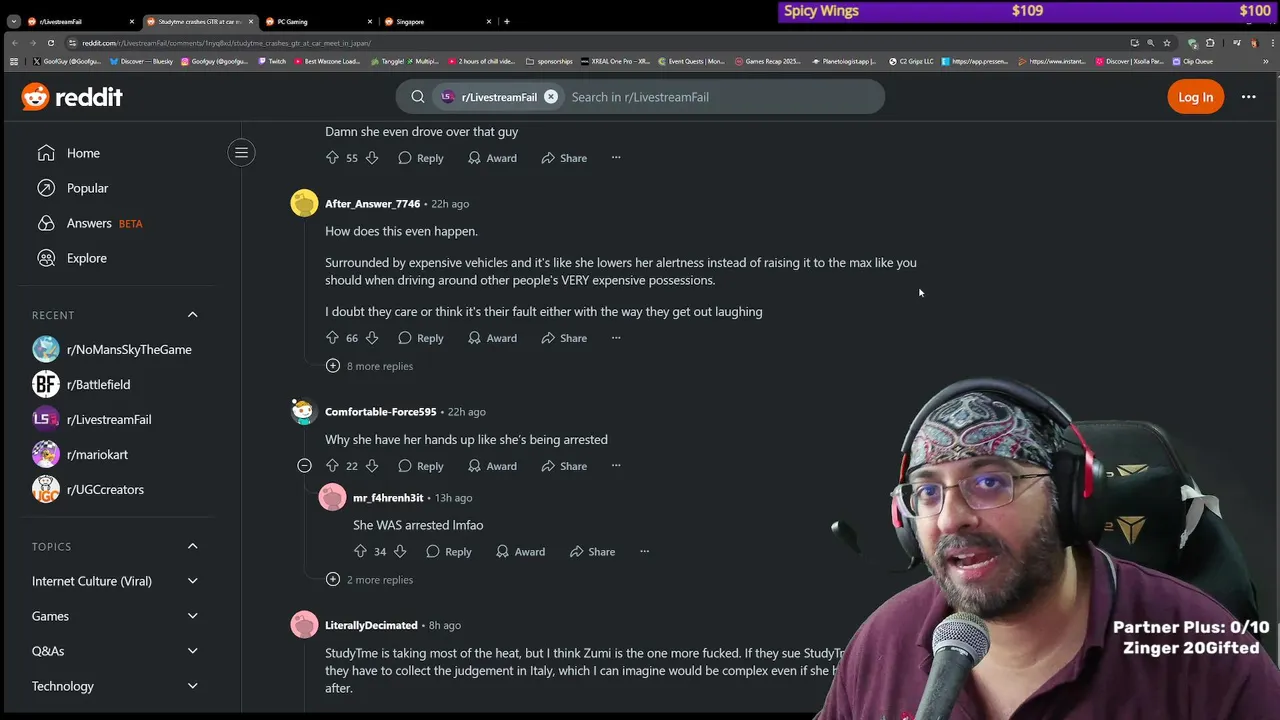Collapse Comfortable-Force595's comment thread
Image resolution: width=1280 pixels, height=720 pixels.
pyautogui.click(x=304, y=466)
